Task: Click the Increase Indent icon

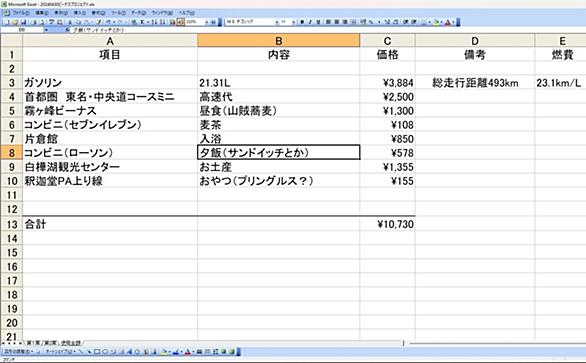Action: pyautogui.click(x=413, y=22)
